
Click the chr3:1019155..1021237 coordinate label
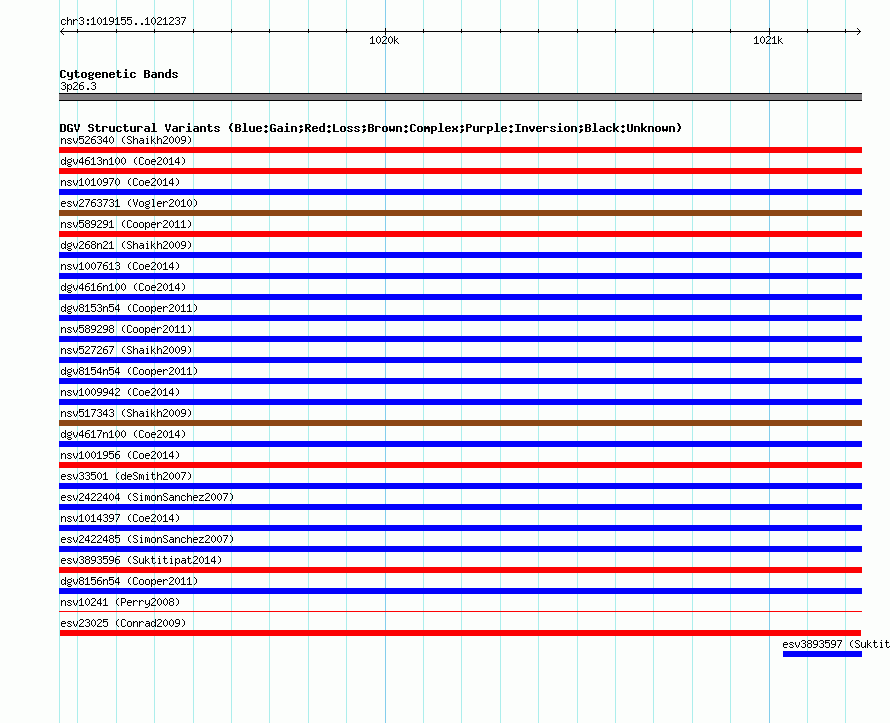coord(123,21)
